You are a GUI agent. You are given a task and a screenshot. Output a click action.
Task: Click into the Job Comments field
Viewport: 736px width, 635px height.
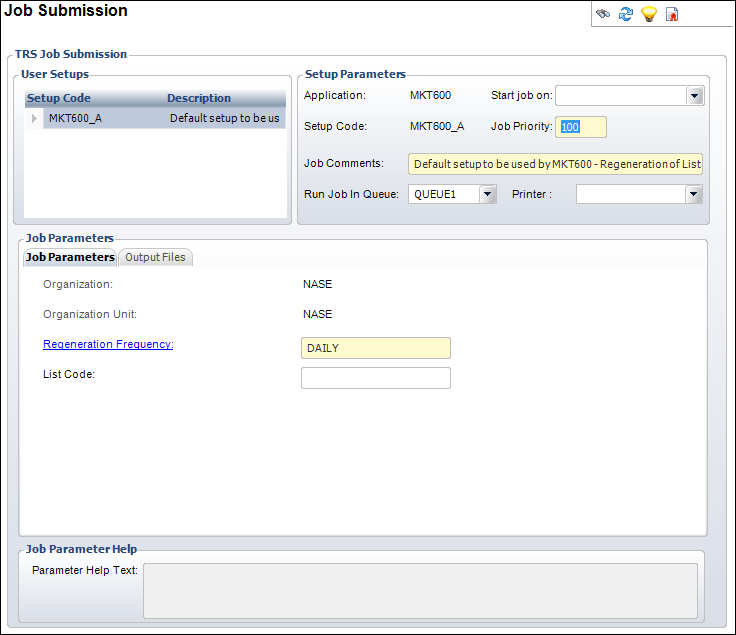tap(555, 163)
